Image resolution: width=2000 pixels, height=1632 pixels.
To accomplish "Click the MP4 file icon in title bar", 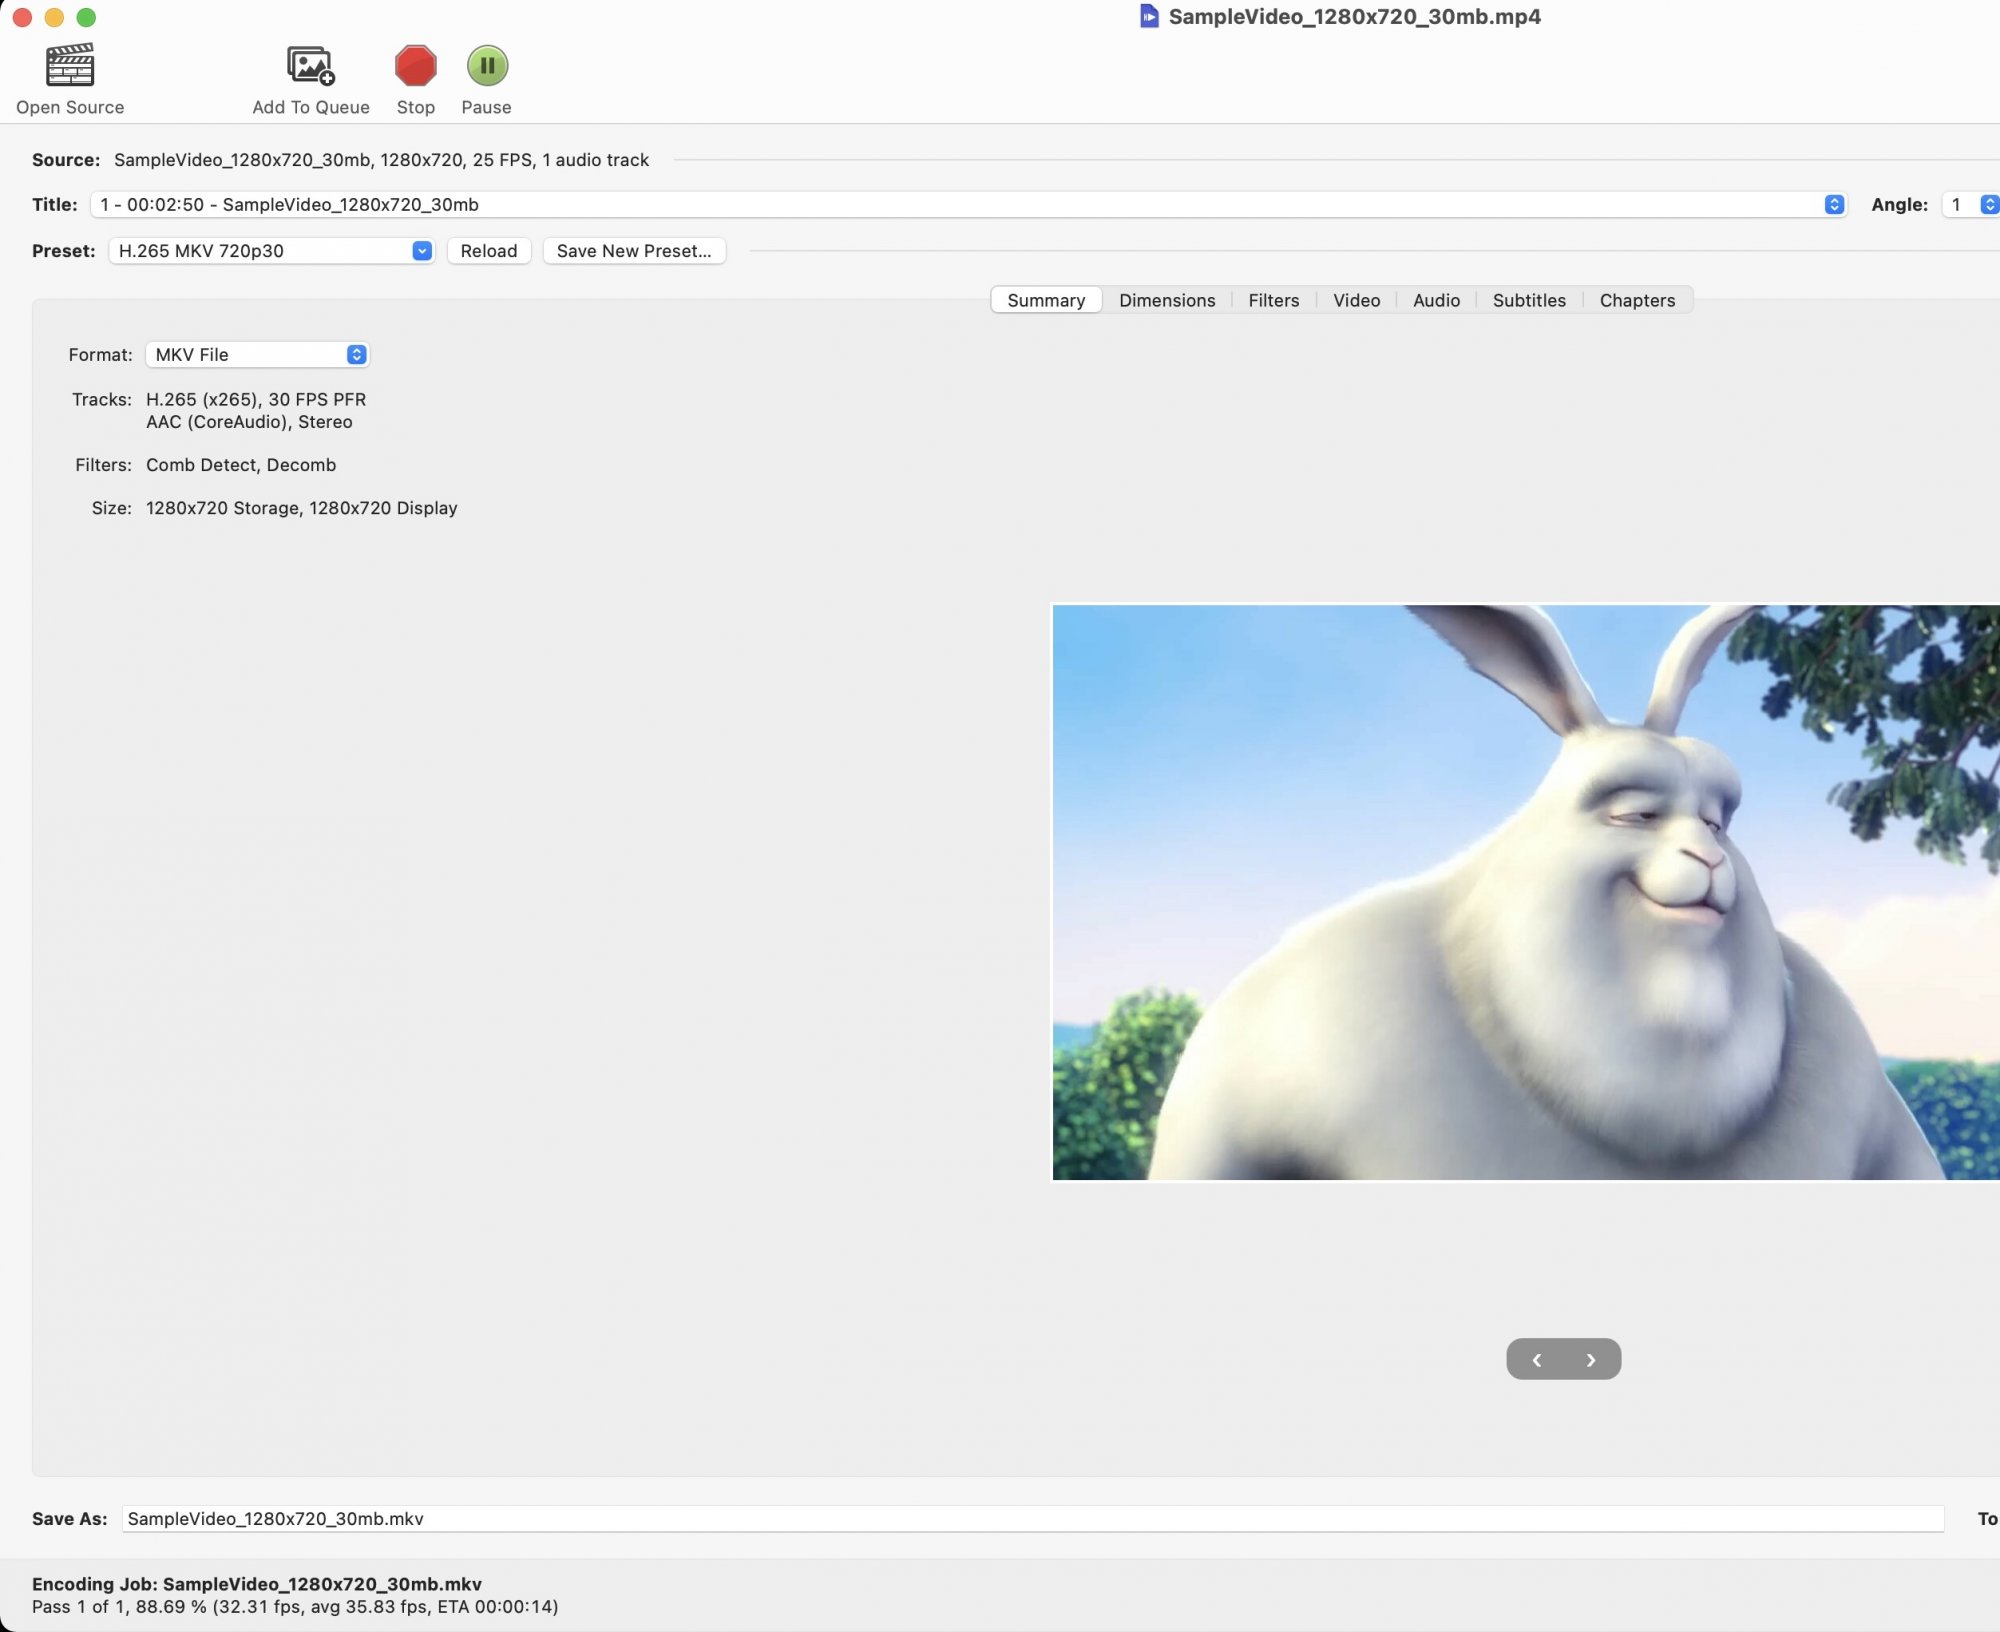I will 1149,16.
